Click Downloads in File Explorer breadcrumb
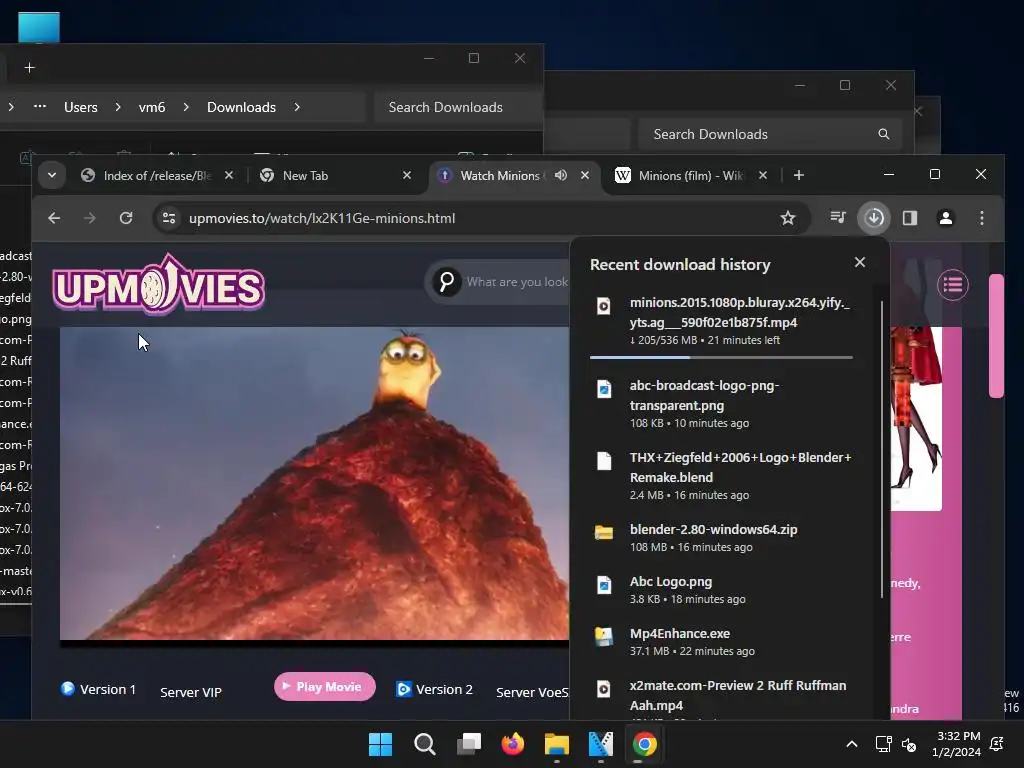This screenshot has height=768, width=1024. tap(241, 107)
